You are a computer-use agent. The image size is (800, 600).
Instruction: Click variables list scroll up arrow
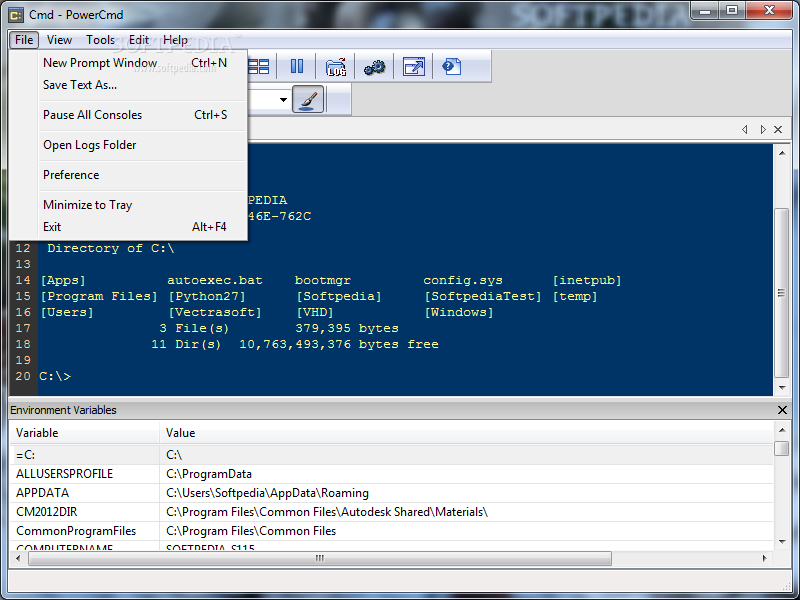(x=782, y=430)
